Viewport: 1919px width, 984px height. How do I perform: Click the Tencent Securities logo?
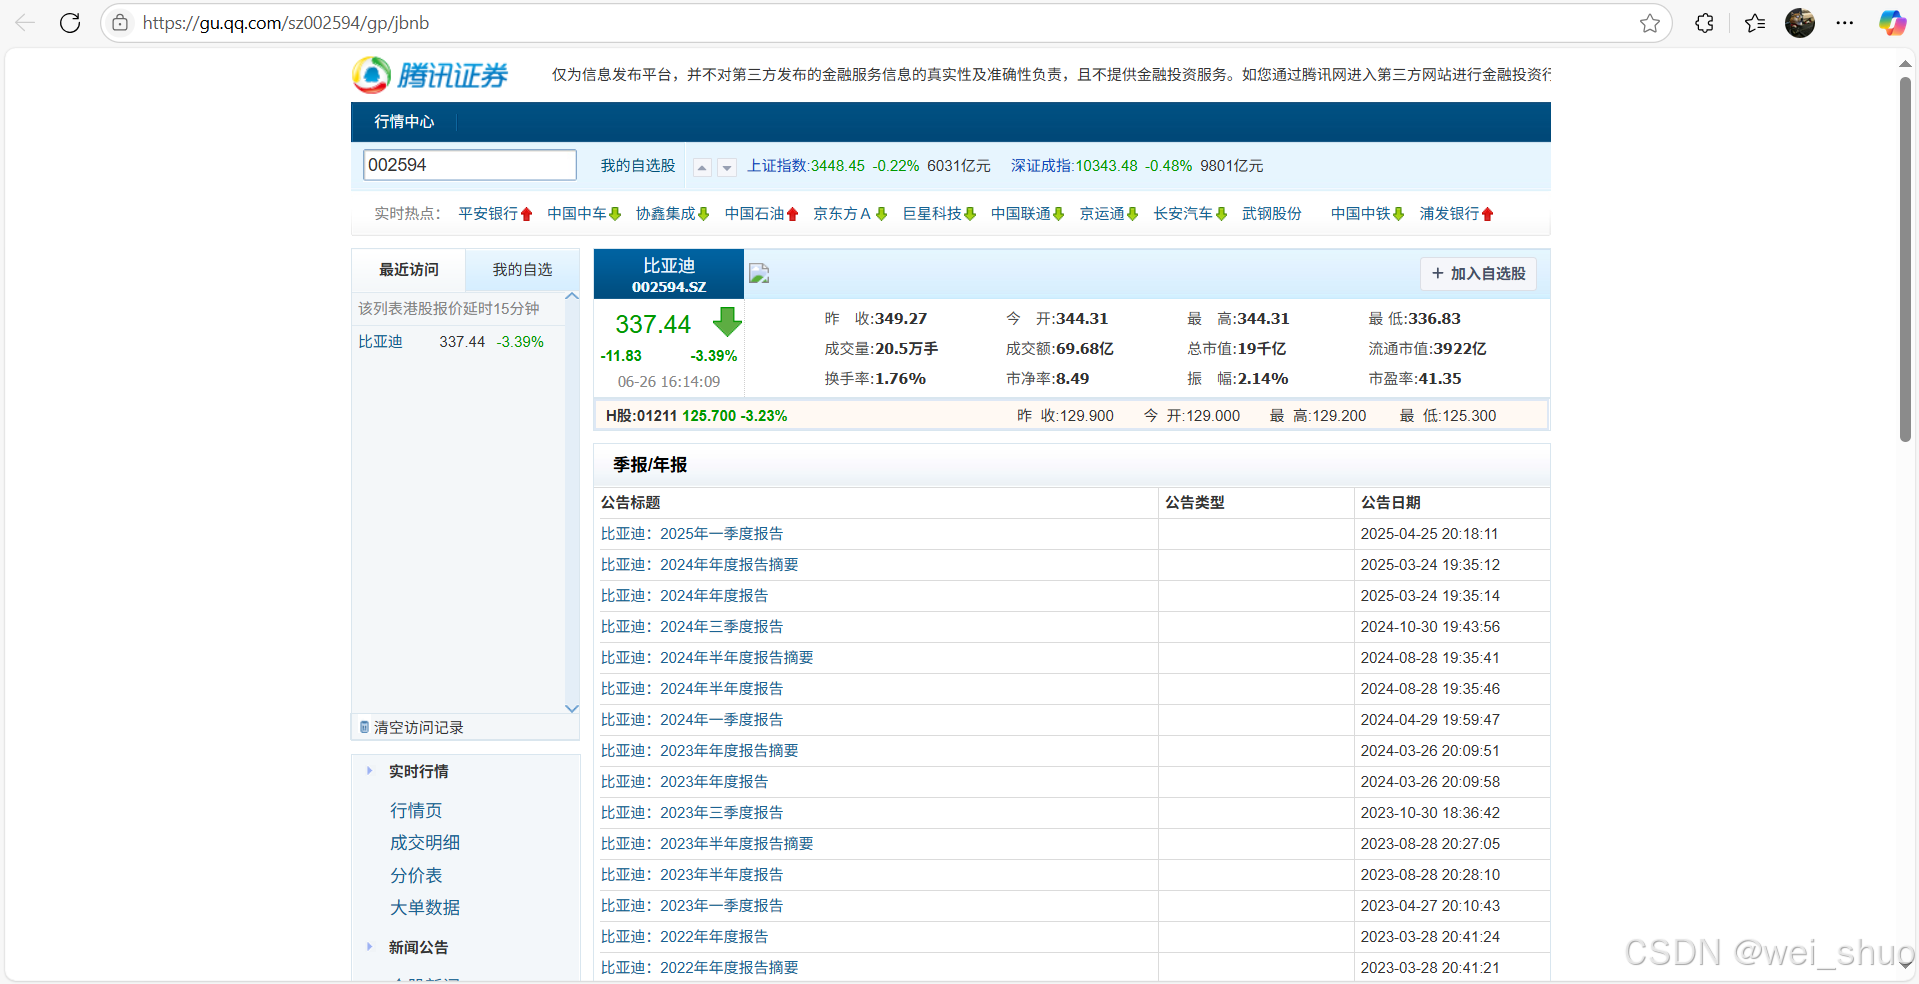431,75
